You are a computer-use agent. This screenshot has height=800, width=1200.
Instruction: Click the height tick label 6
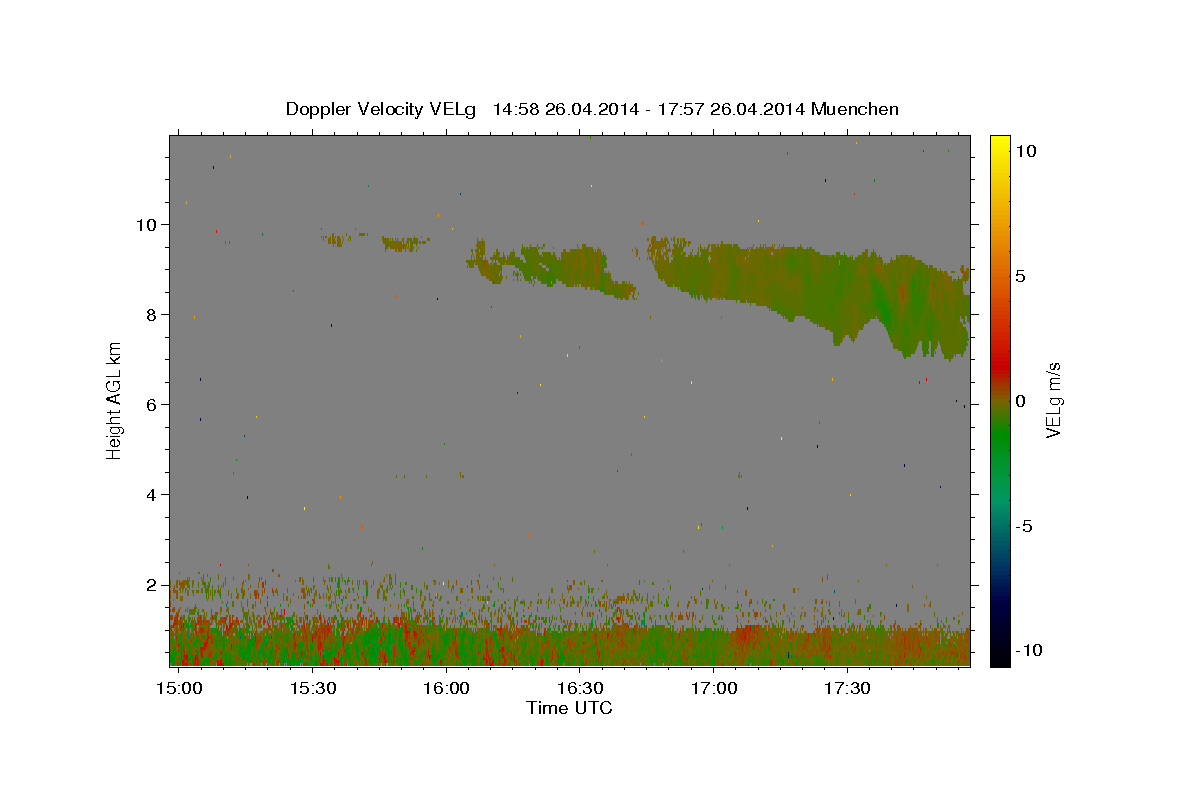pos(153,405)
